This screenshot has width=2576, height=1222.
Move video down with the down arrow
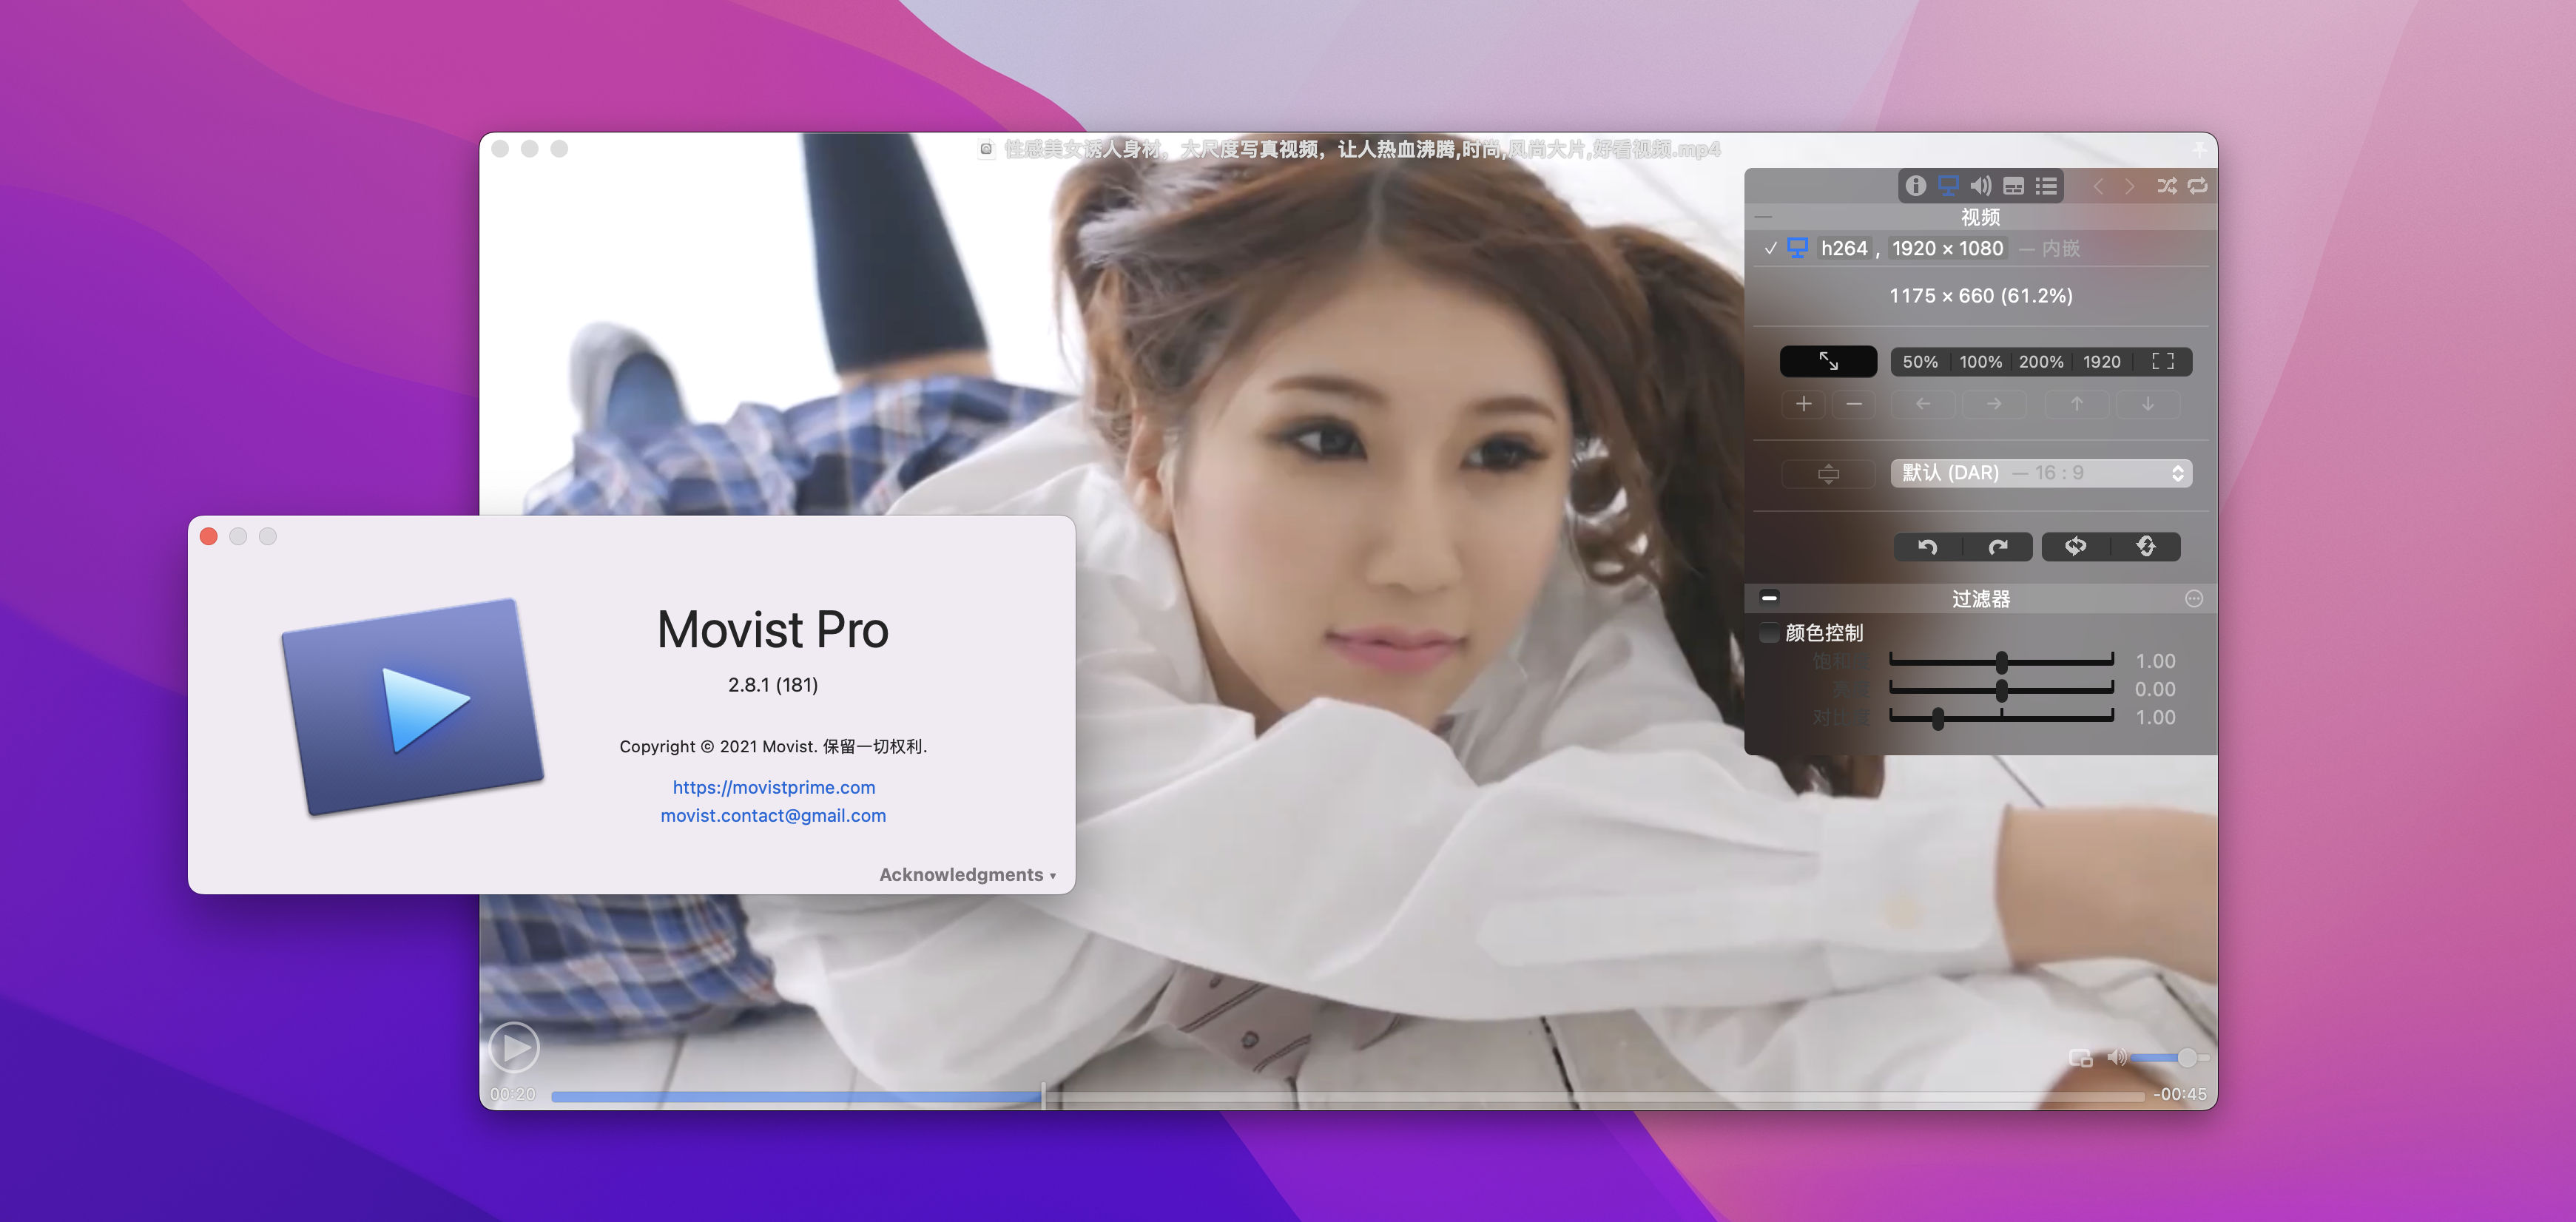[2148, 404]
